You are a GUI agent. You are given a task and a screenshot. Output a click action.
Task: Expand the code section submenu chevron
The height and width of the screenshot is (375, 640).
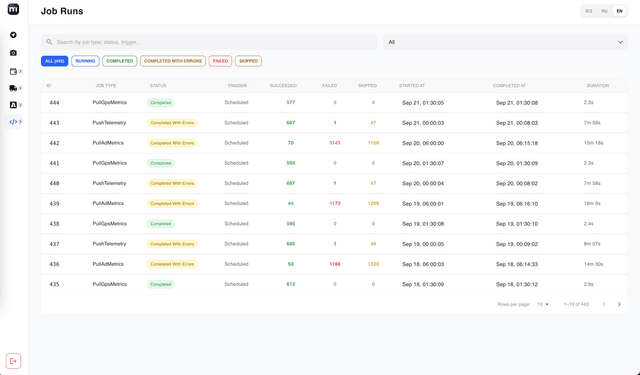click(x=20, y=122)
